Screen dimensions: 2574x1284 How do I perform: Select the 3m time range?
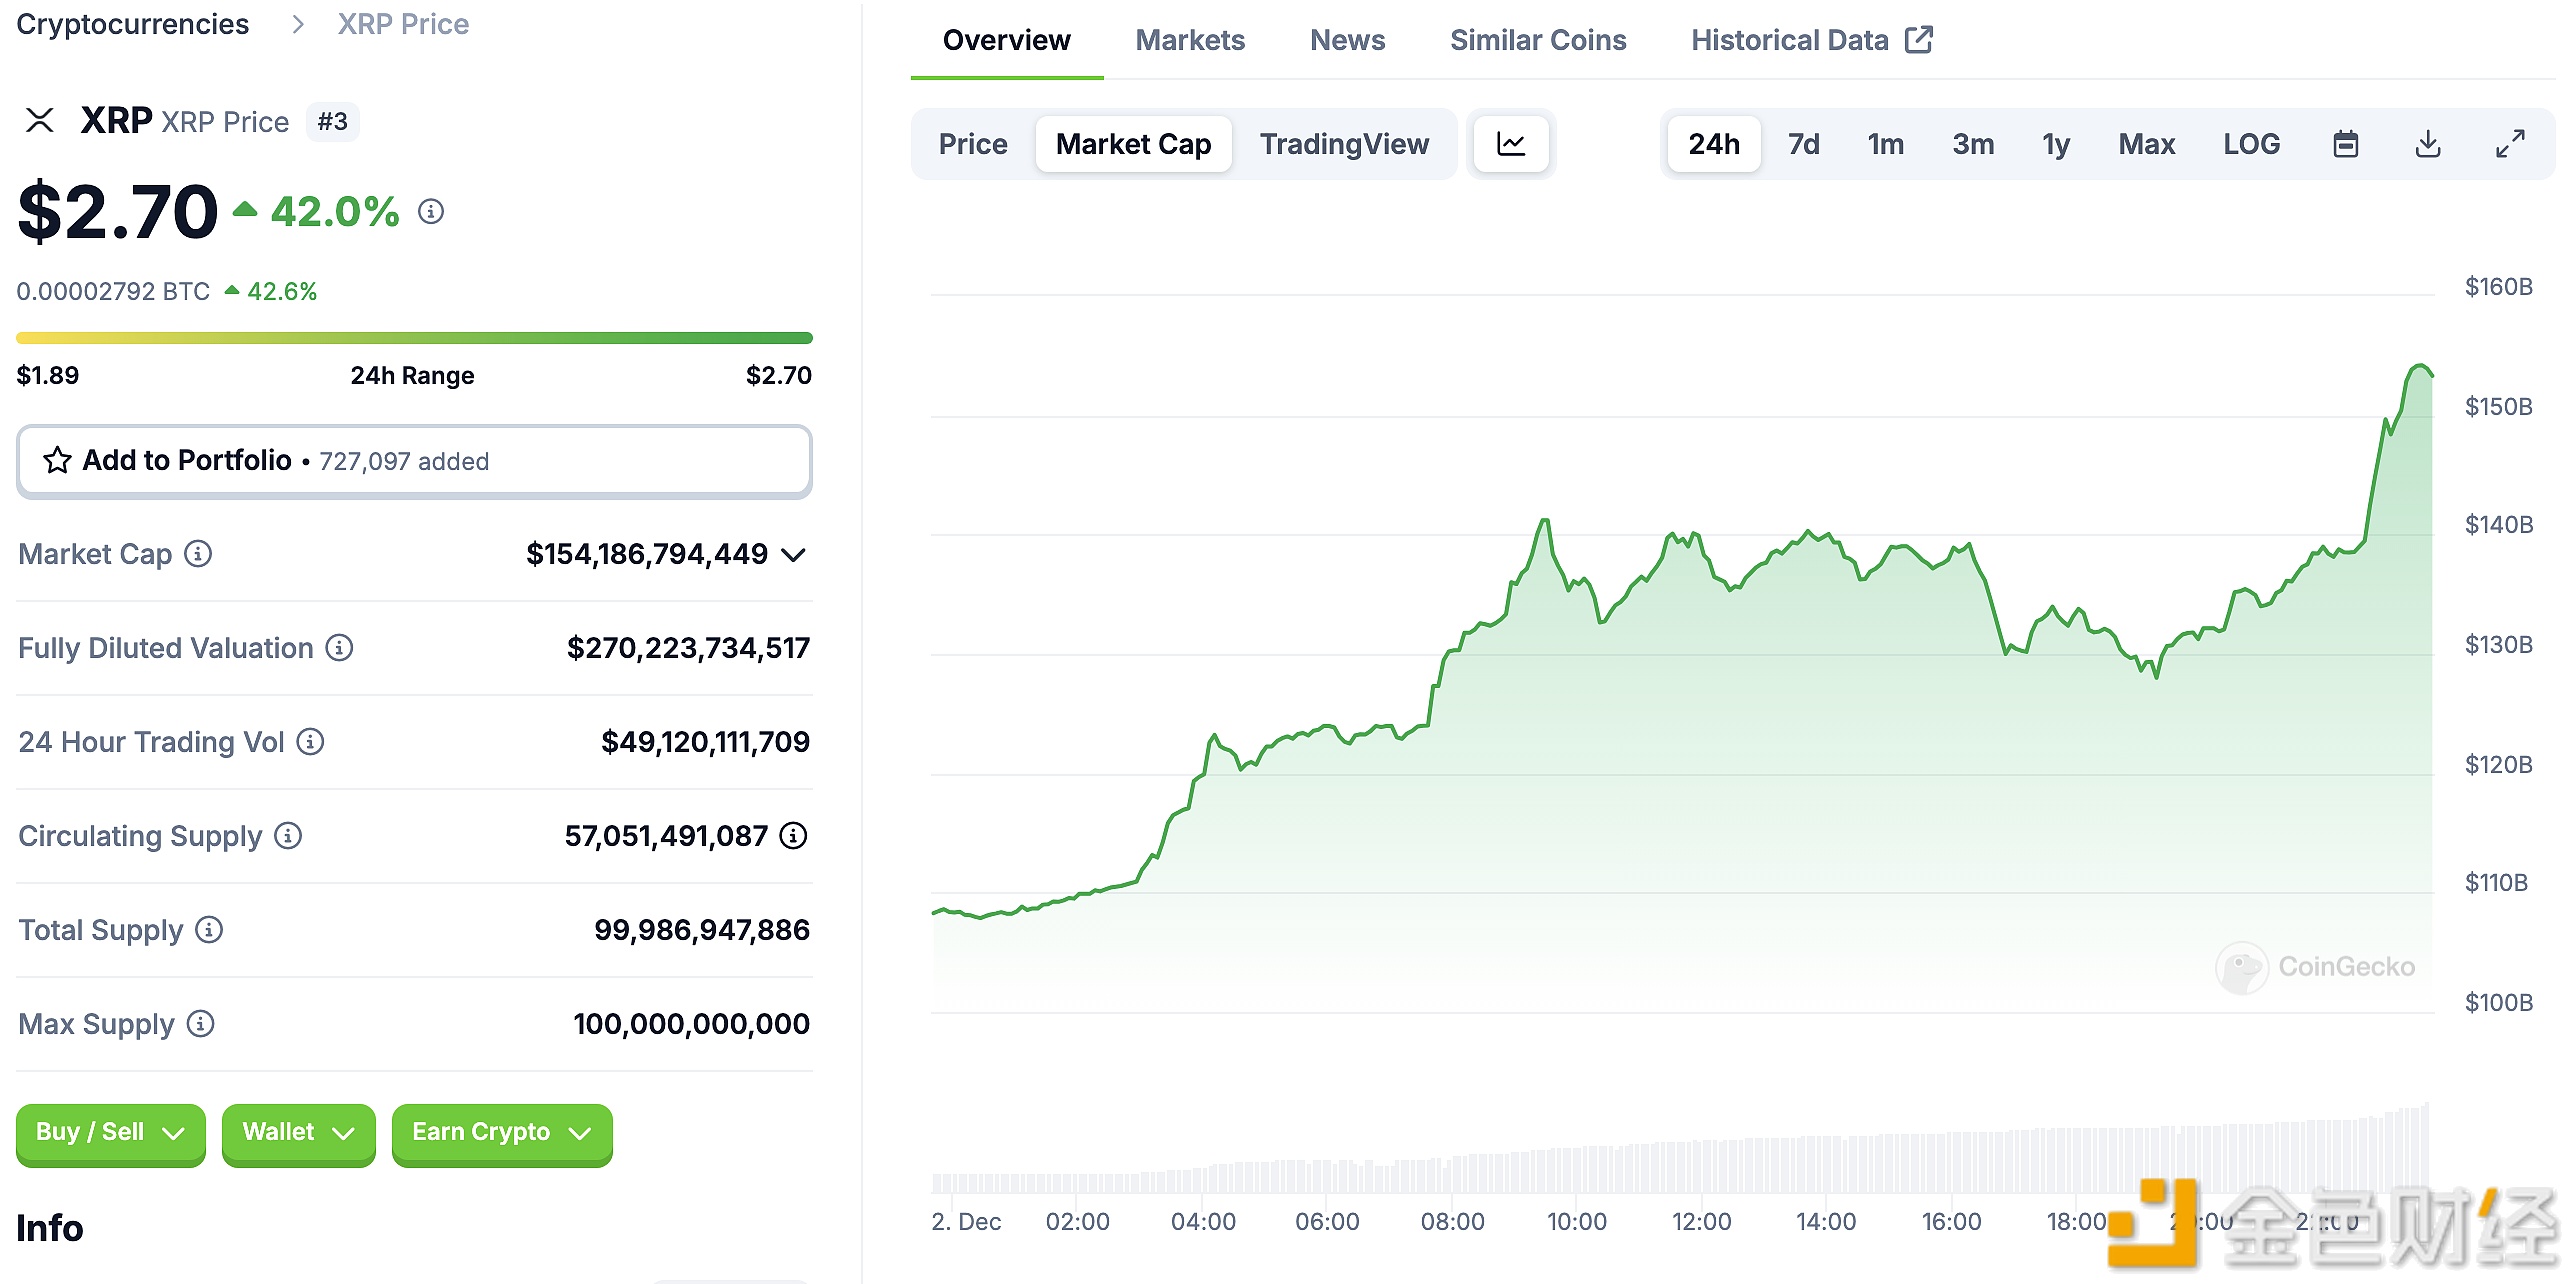coord(1973,144)
